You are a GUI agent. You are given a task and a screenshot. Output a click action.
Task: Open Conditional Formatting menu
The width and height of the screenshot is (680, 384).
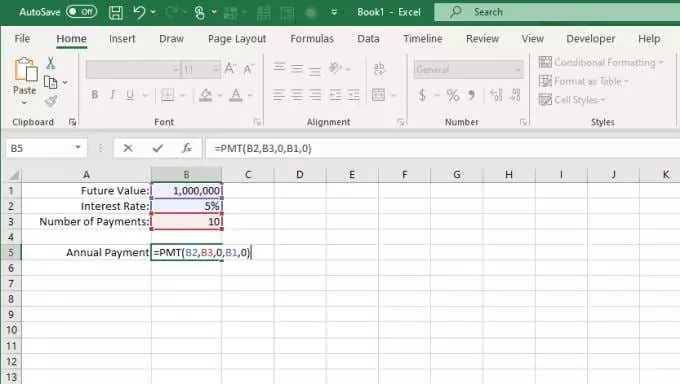[x=601, y=62]
